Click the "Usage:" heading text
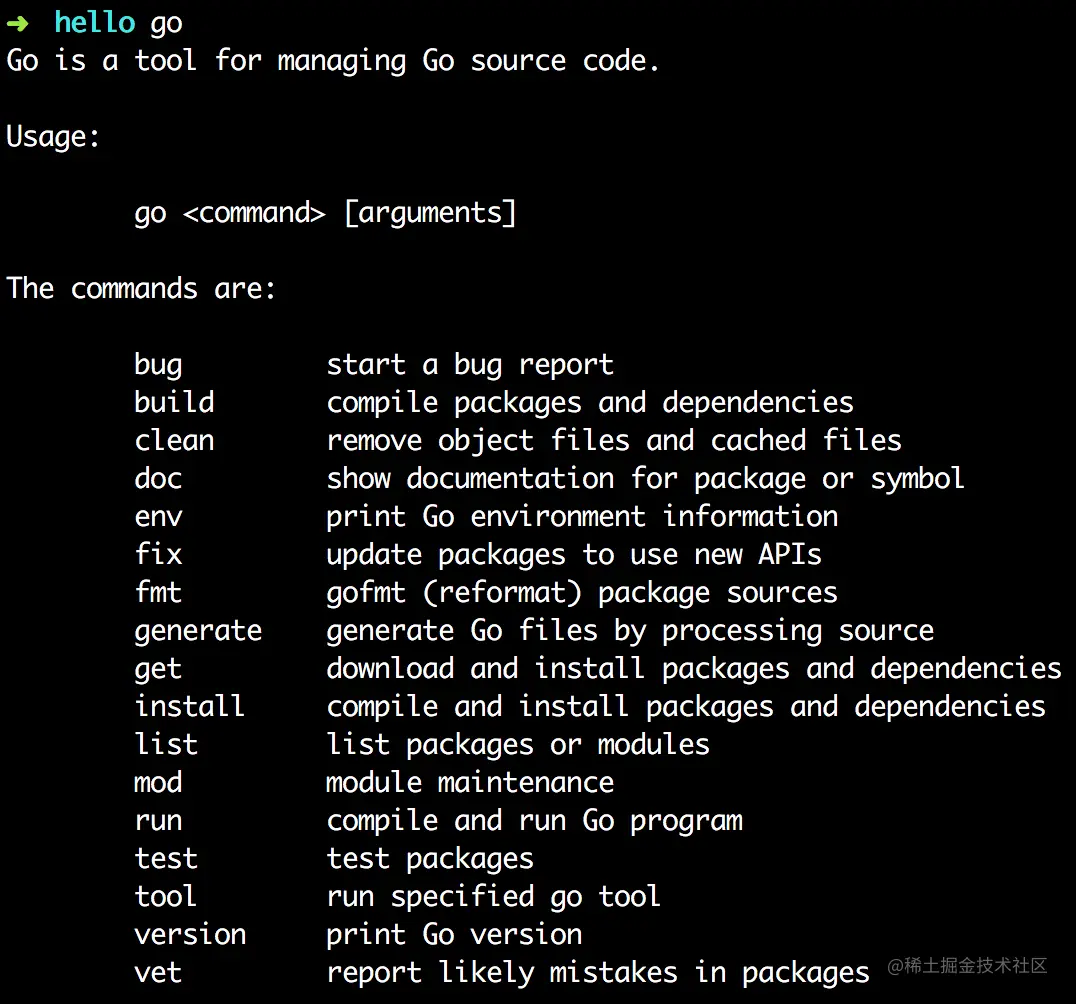This screenshot has height=1004, width=1076. [54, 137]
